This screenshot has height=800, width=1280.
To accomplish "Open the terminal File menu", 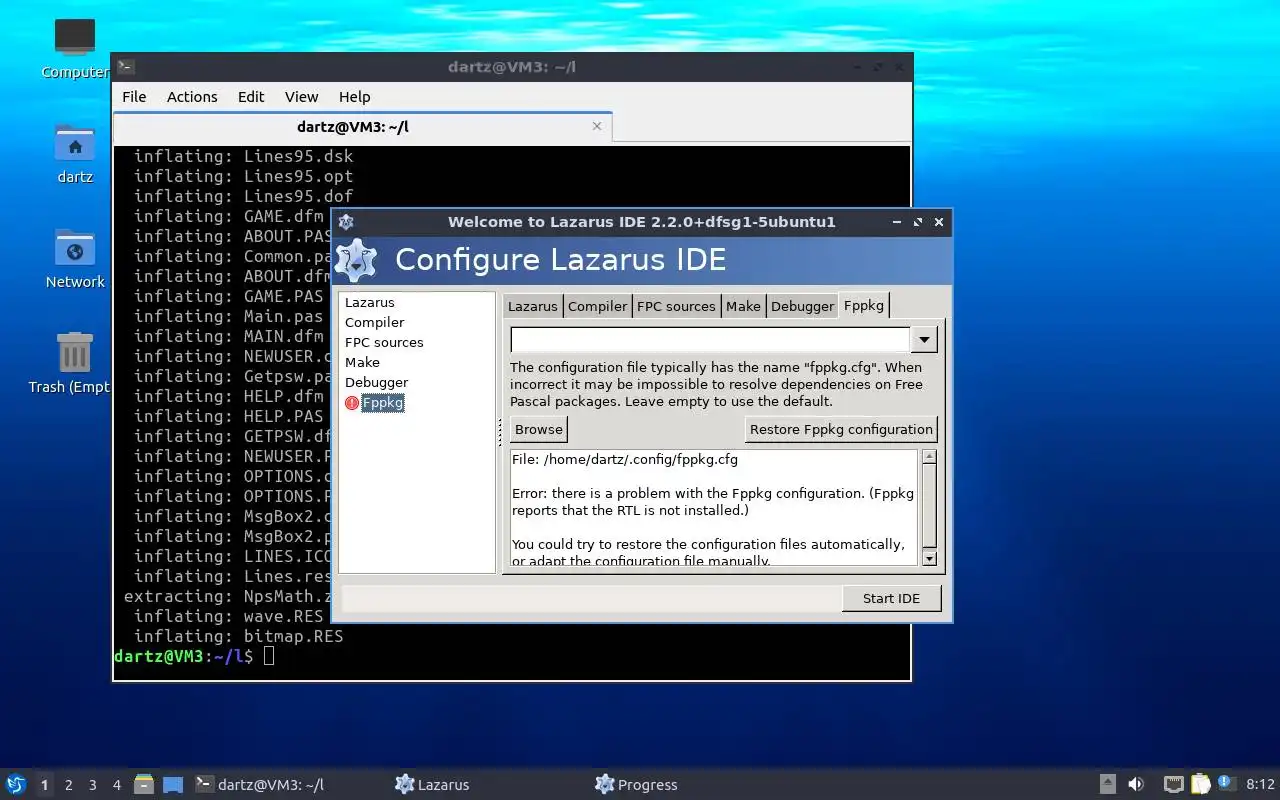I will (x=134, y=97).
